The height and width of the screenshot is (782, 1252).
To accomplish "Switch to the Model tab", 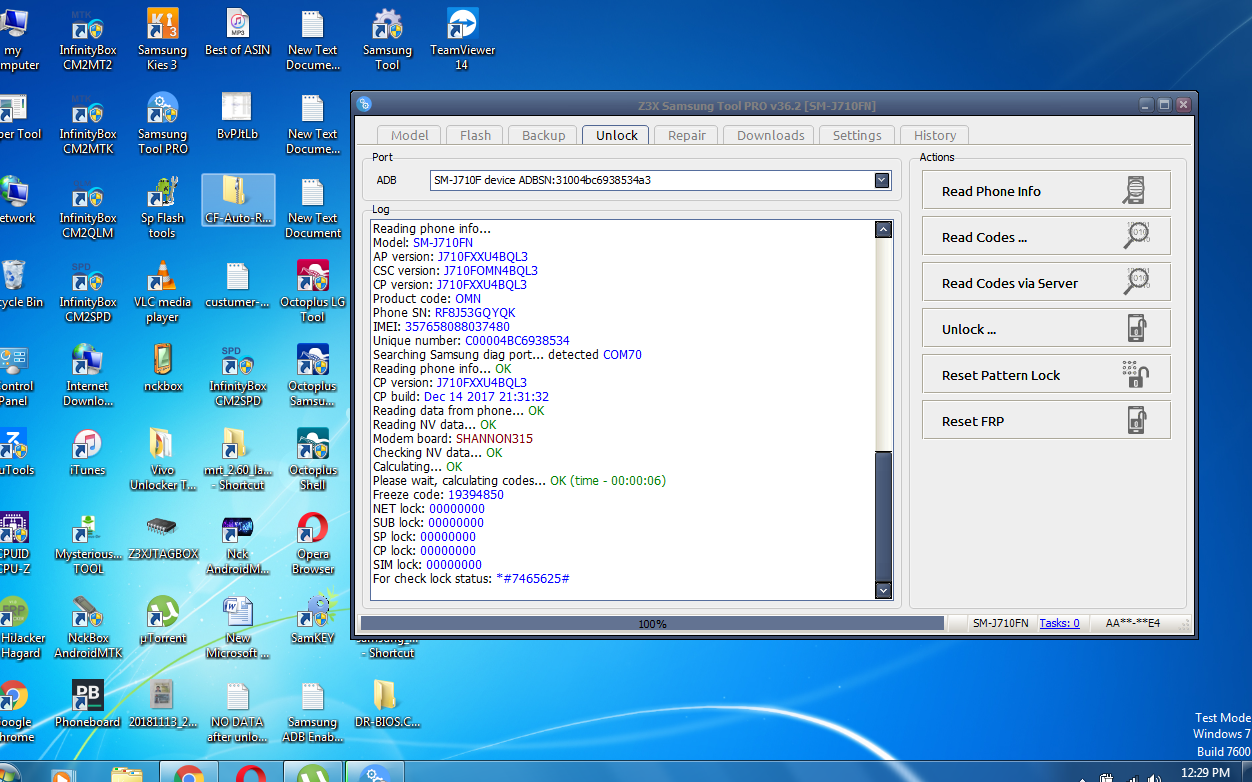I will pyautogui.click(x=410, y=135).
